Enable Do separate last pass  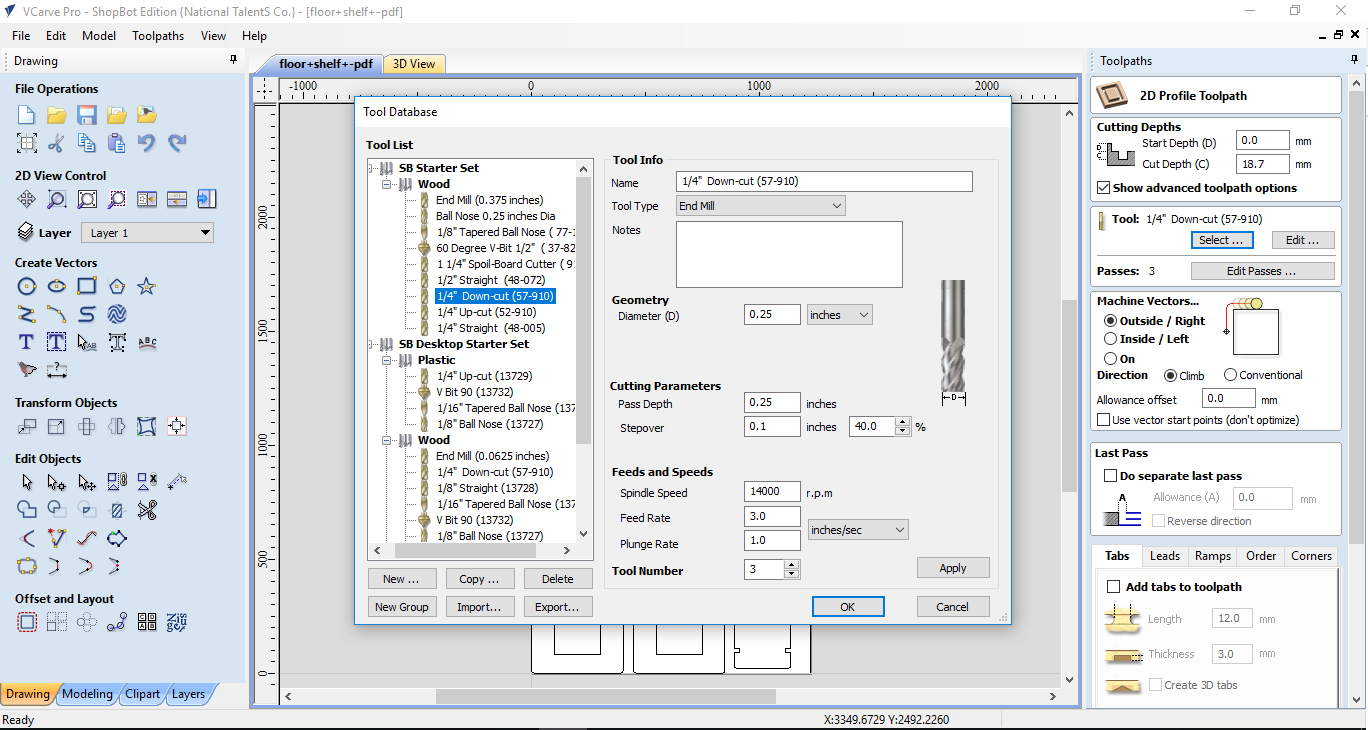tap(1110, 476)
